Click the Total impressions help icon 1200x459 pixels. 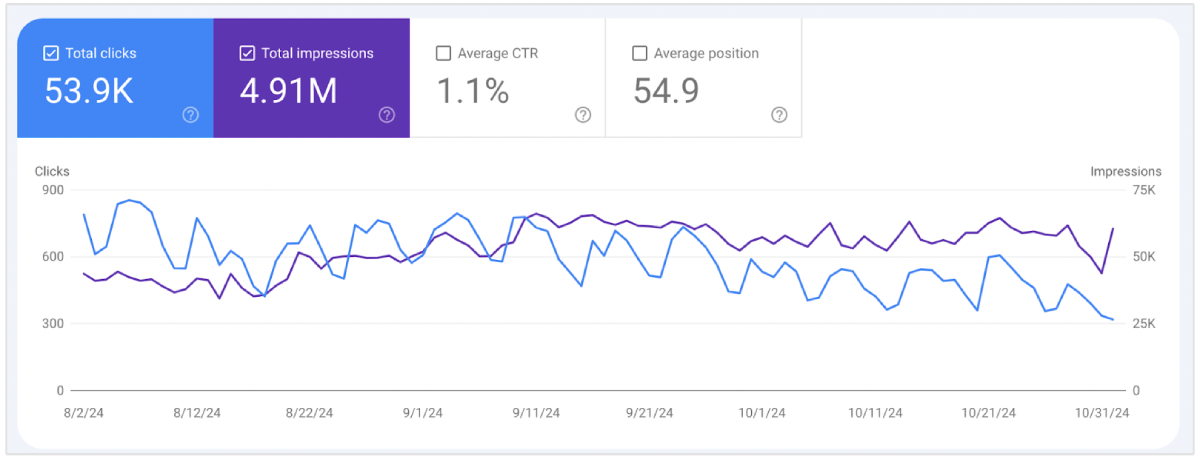point(387,115)
